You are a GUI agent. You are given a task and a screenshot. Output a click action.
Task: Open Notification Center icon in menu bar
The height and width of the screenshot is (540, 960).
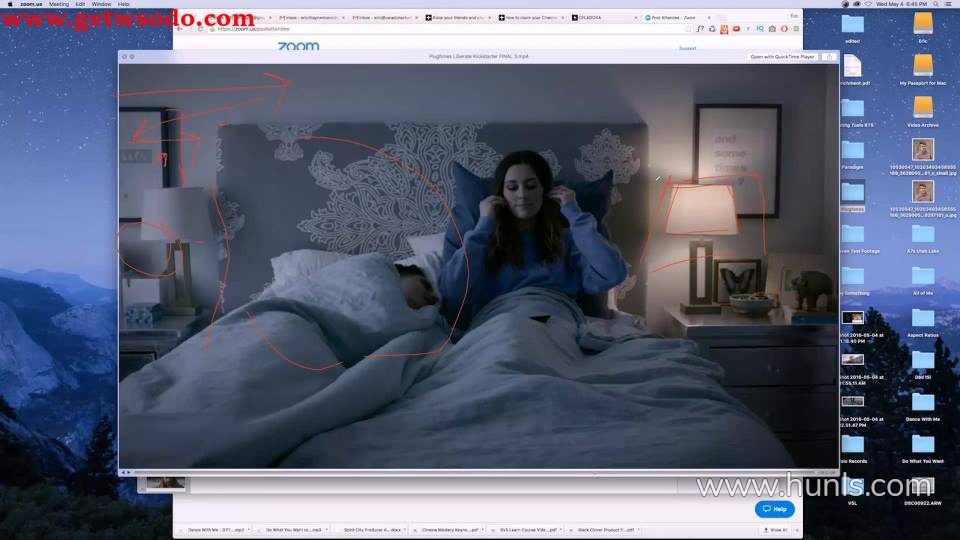pos(949,4)
